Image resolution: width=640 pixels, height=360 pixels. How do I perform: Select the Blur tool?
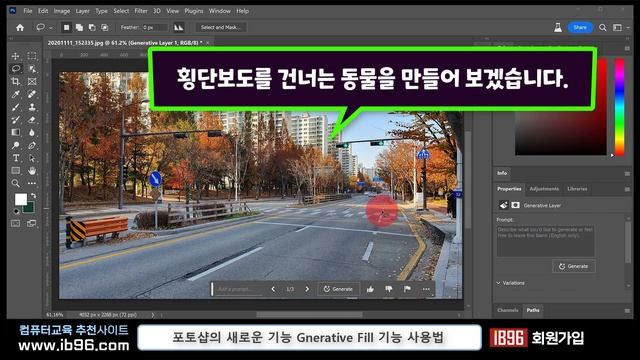tap(32, 132)
